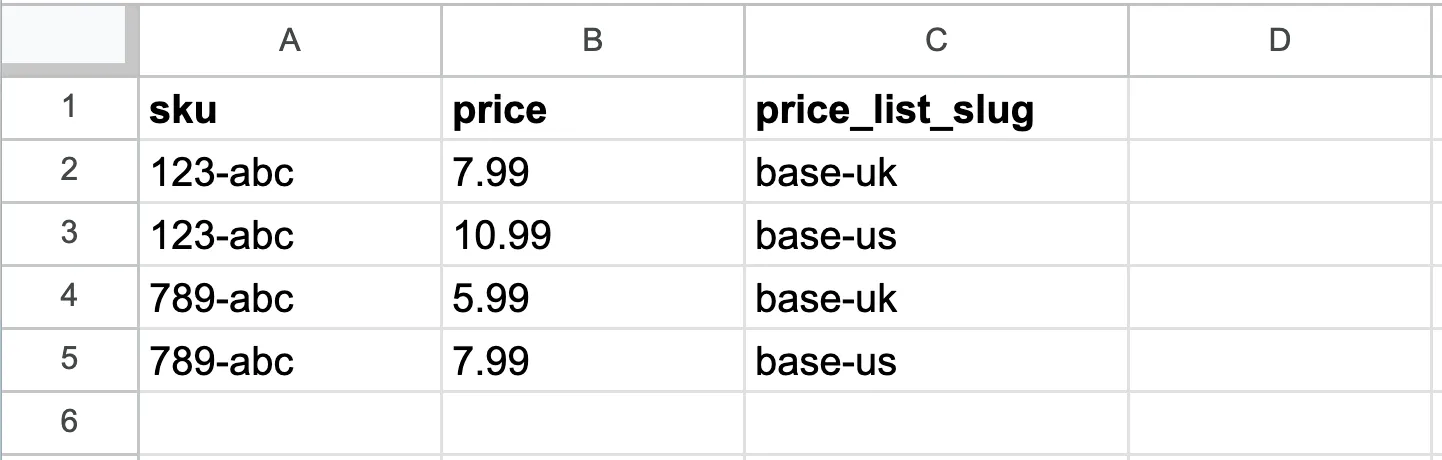Select column C header
This screenshot has width=1442, height=460.
click(x=936, y=39)
